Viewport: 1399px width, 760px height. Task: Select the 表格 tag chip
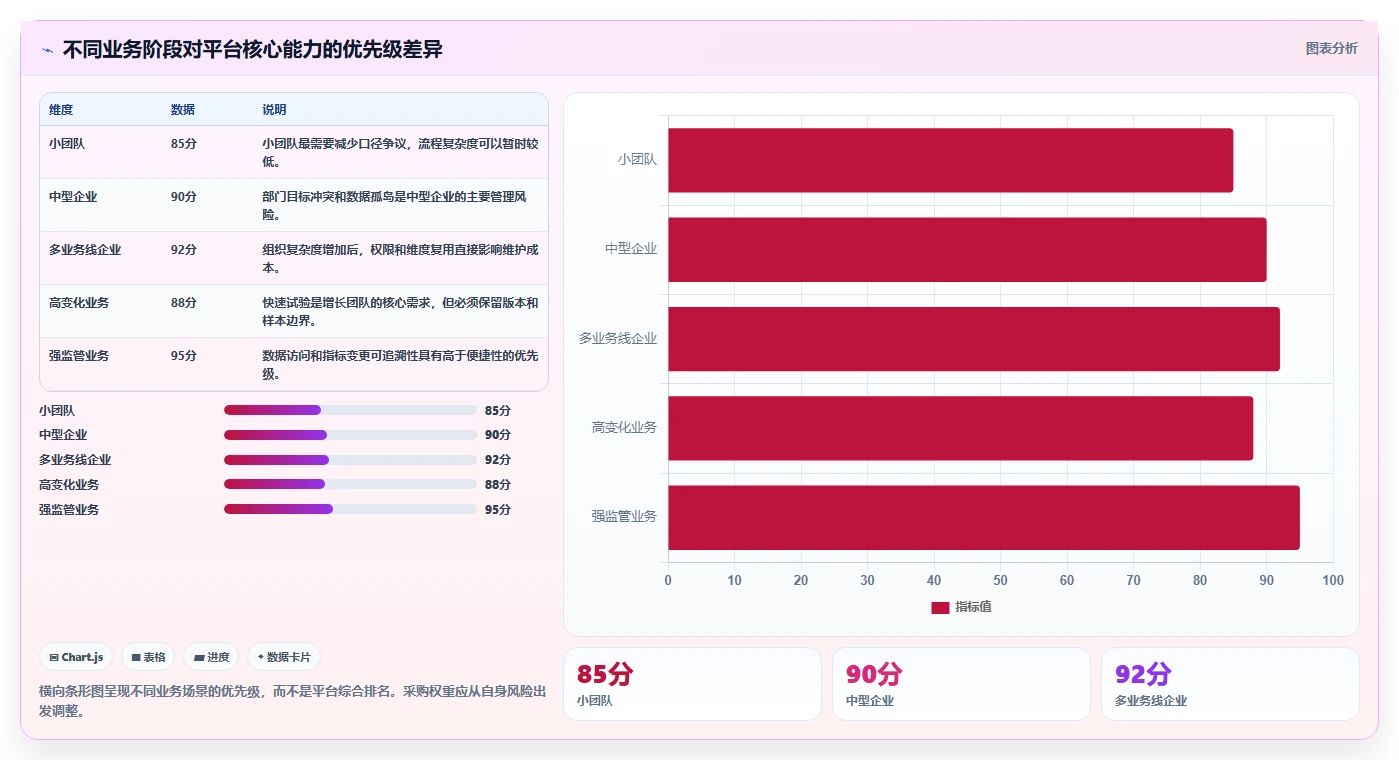[x=148, y=657]
